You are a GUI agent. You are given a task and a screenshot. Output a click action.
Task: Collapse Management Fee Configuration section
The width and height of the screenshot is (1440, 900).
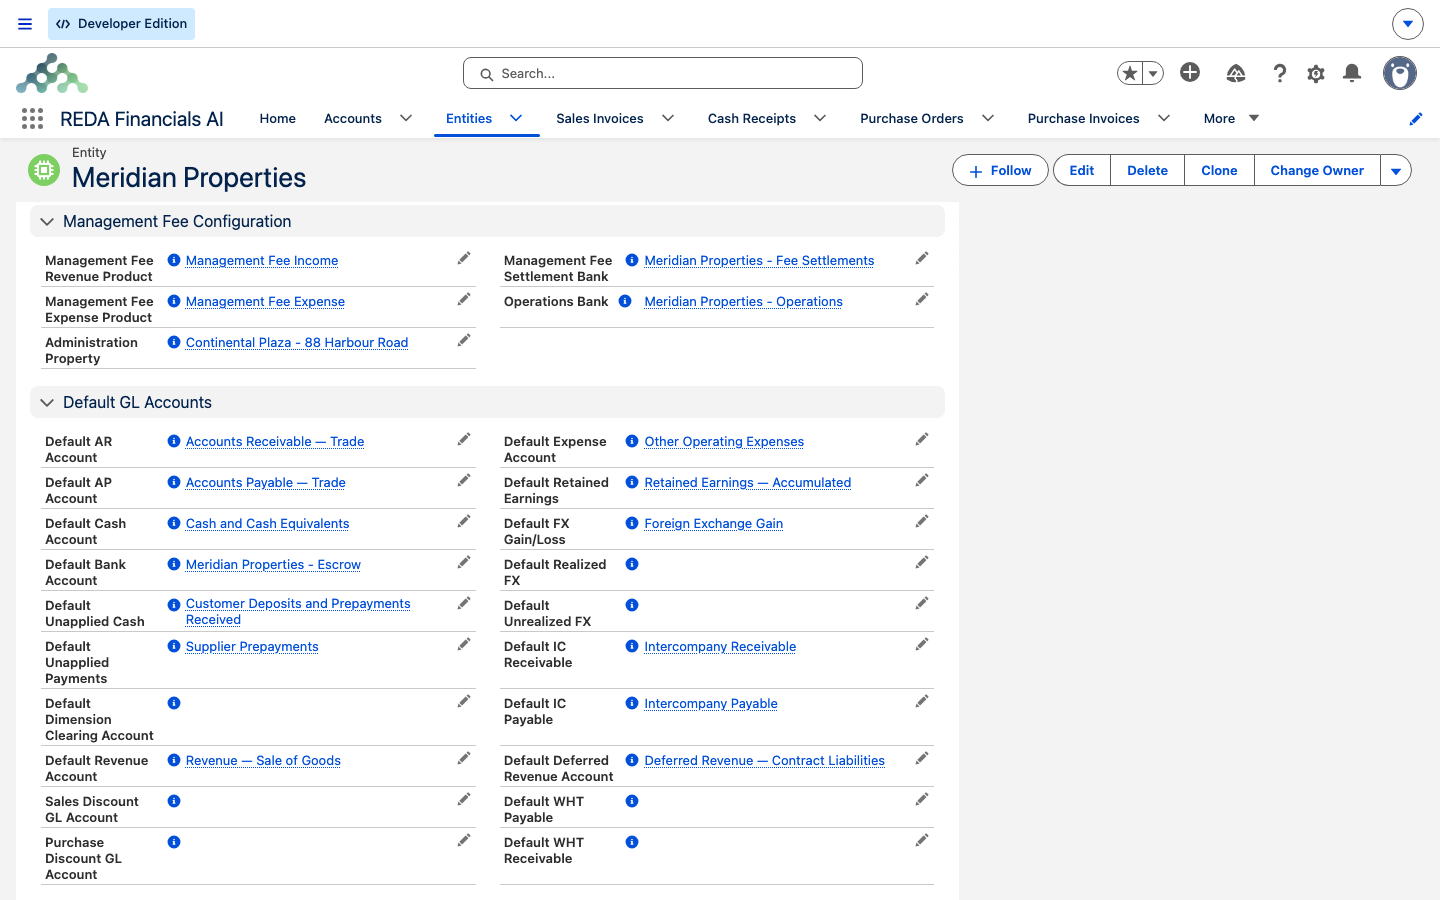point(47,222)
